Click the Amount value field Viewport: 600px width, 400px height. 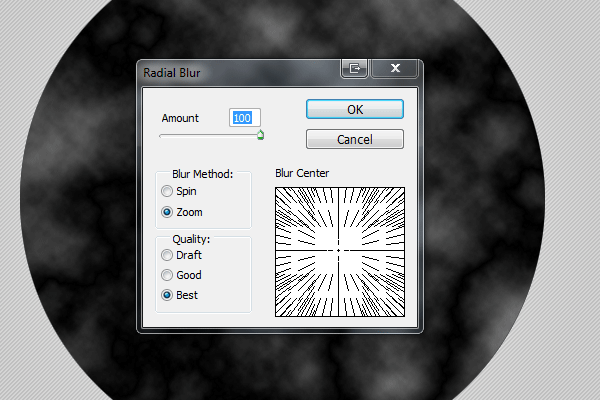point(245,118)
